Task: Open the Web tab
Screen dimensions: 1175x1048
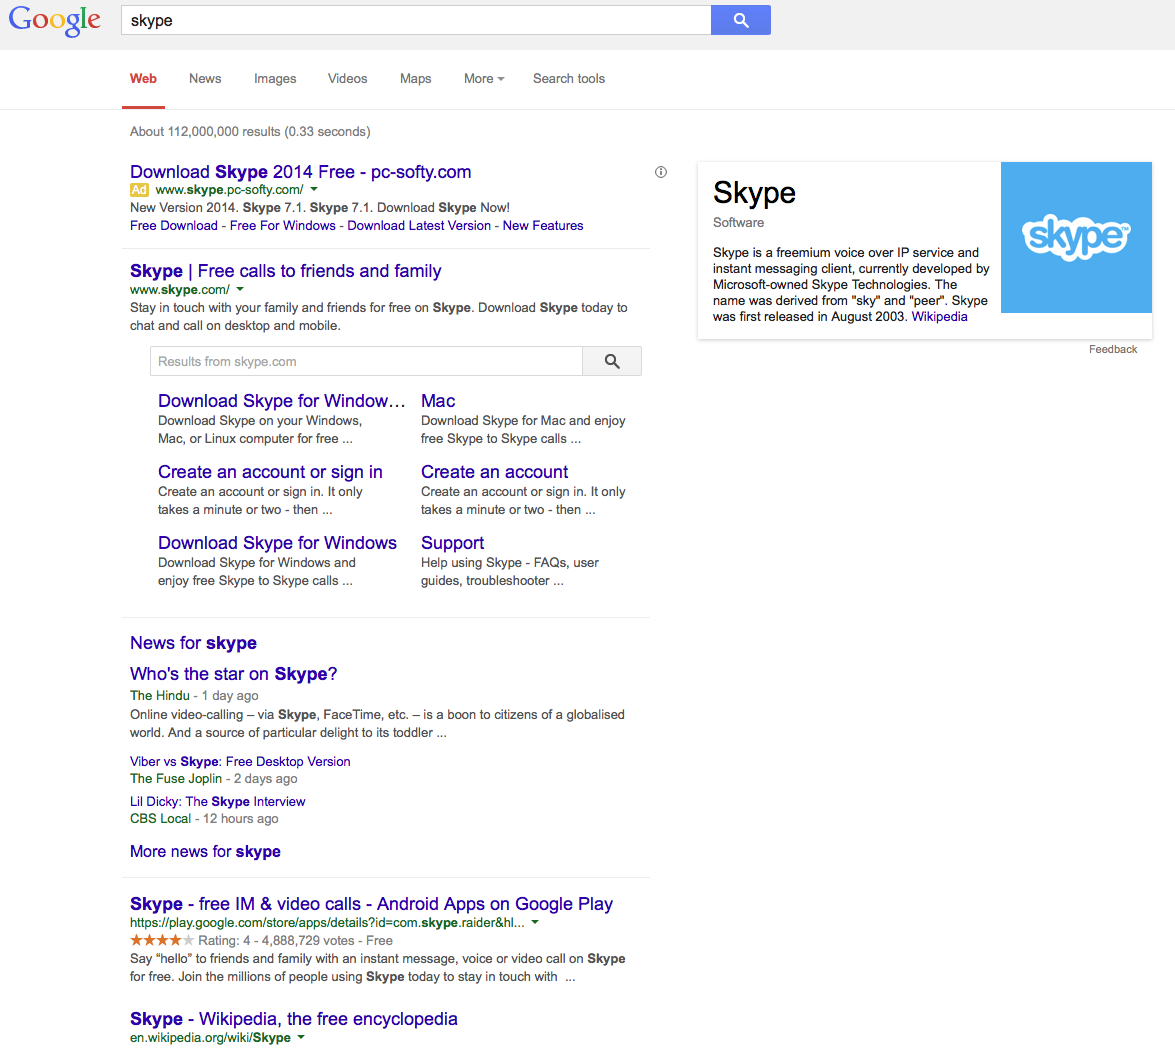Action: pos(143,79)
